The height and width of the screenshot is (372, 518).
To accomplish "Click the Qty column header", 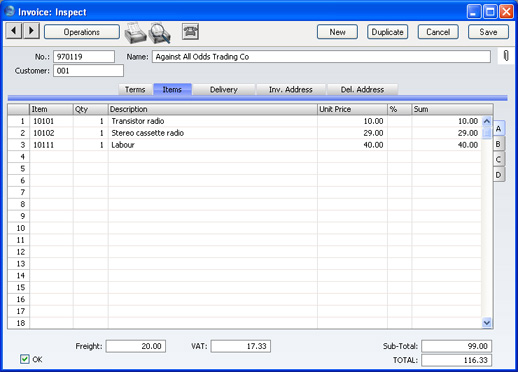I will pyautogui.click(x=91, y=109).
